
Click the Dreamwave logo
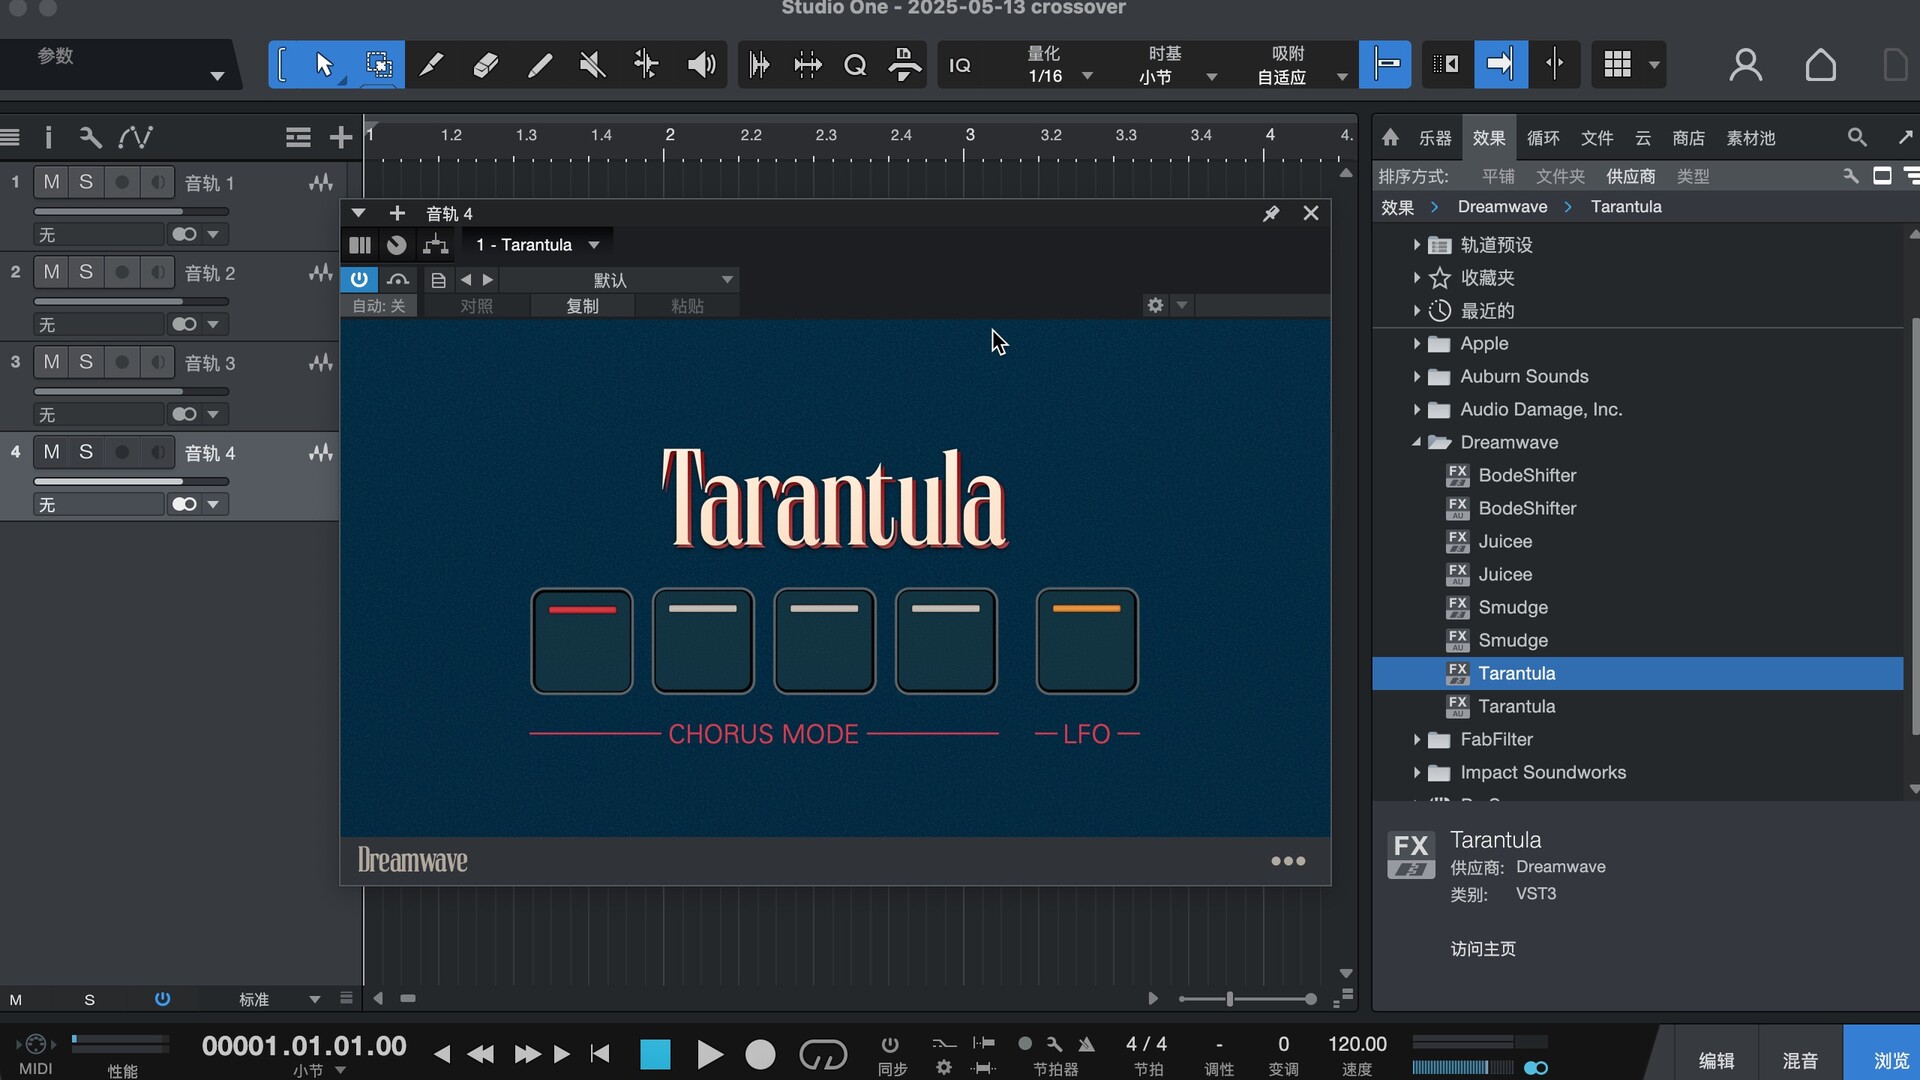pos(412,860)
